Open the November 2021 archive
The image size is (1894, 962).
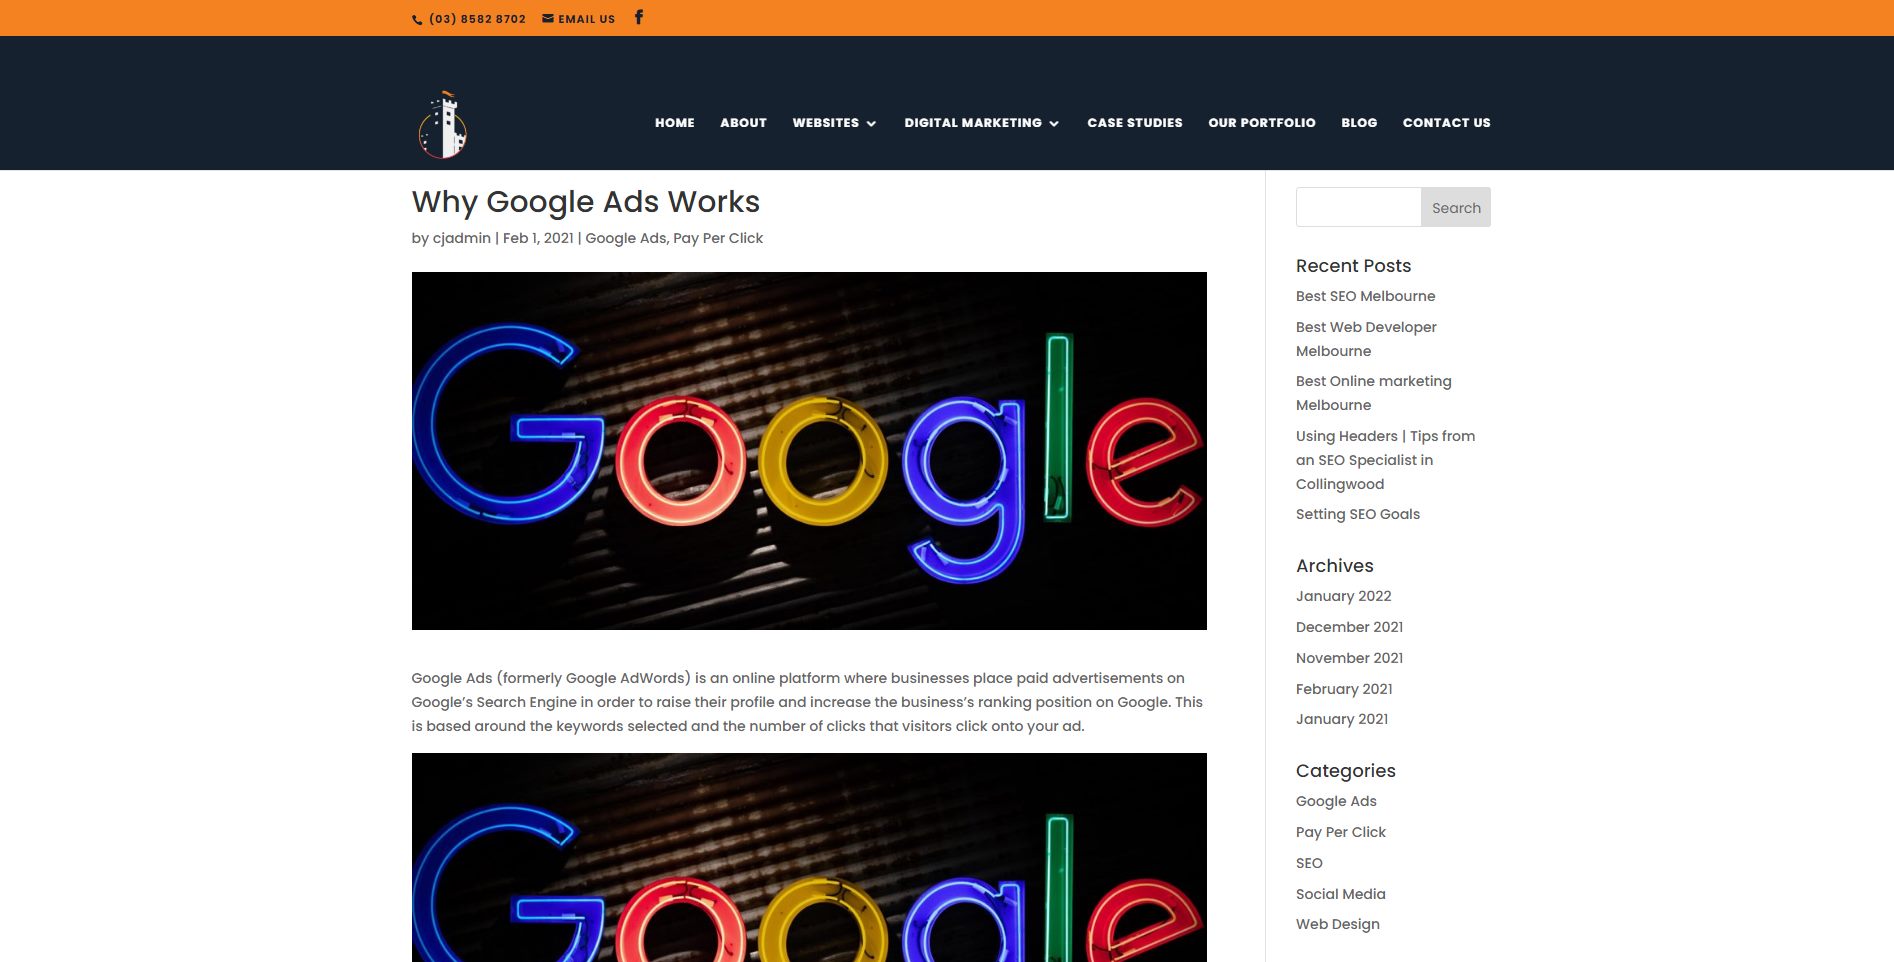1349,658
